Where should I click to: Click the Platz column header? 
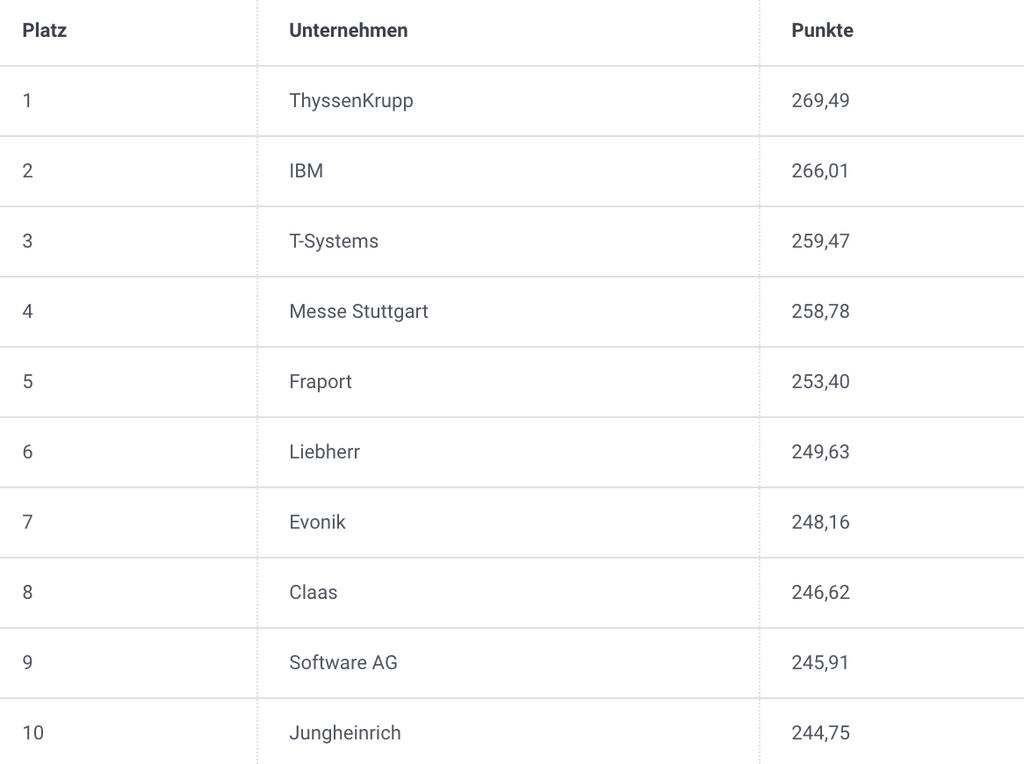pos(44,30)
